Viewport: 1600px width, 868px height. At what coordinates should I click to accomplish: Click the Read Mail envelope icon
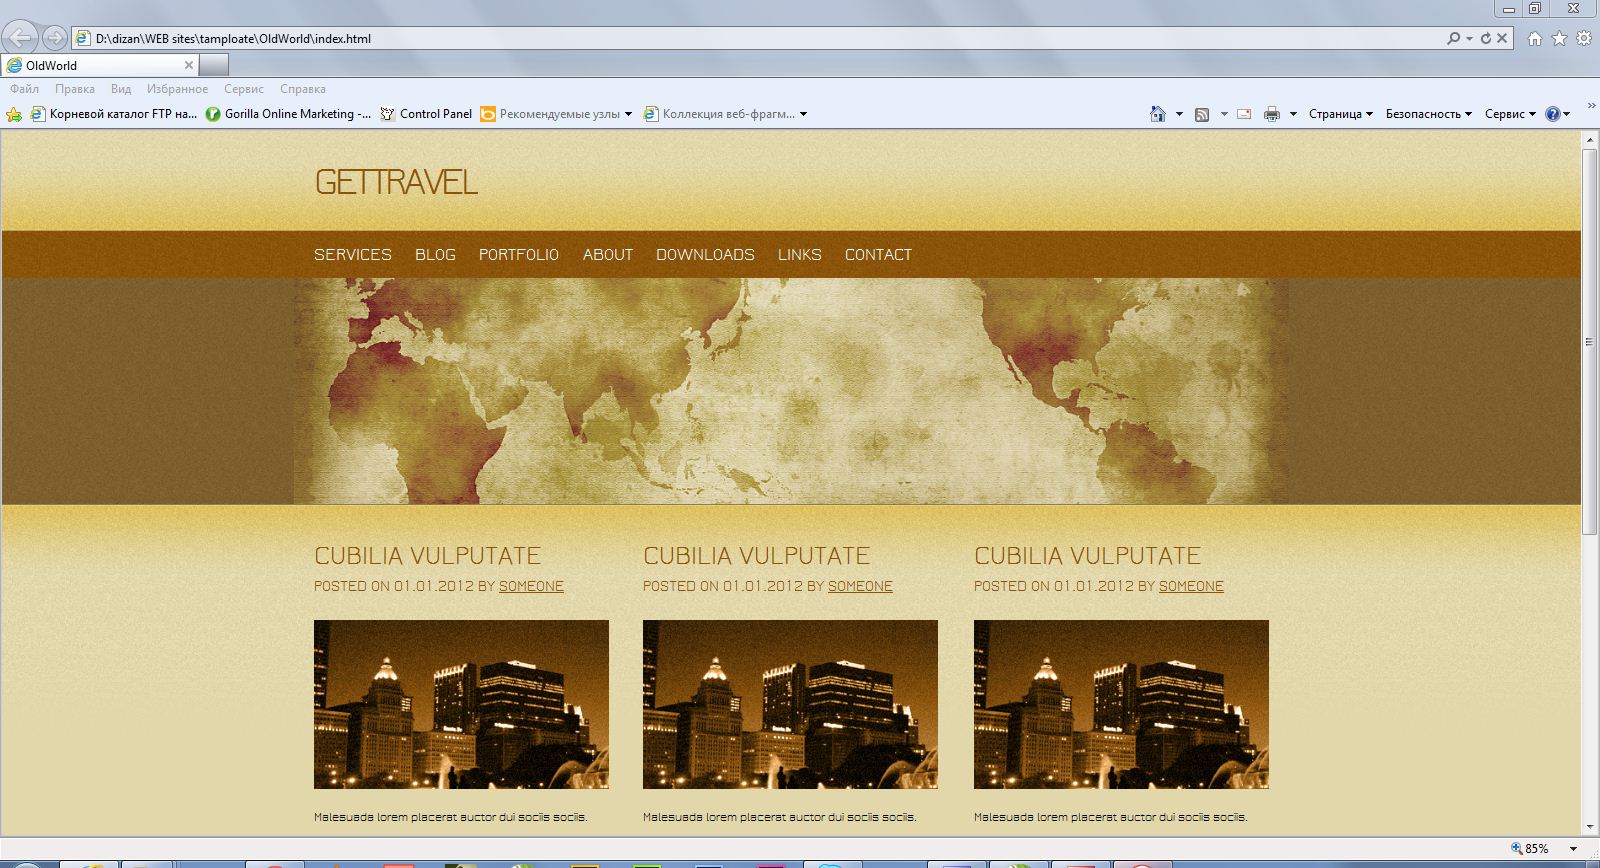coord(1244,114)
